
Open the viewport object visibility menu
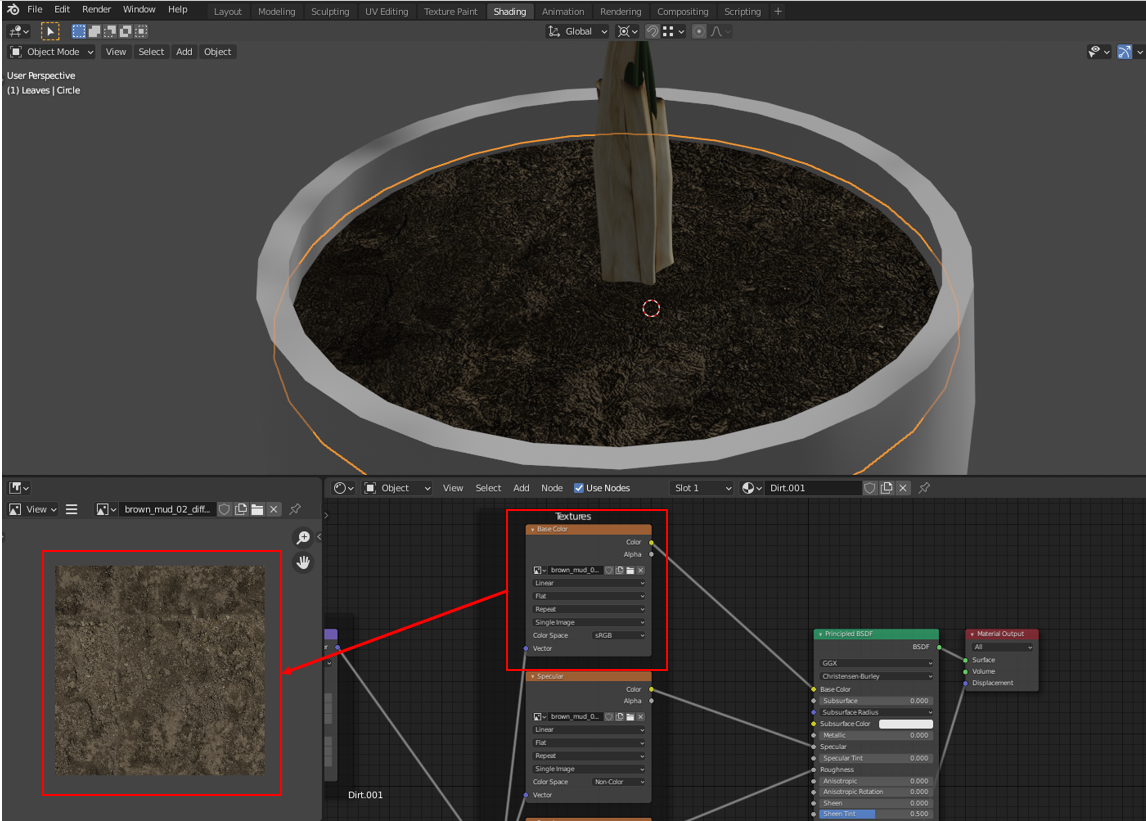pyautogui.click(x=1098, y=52)
